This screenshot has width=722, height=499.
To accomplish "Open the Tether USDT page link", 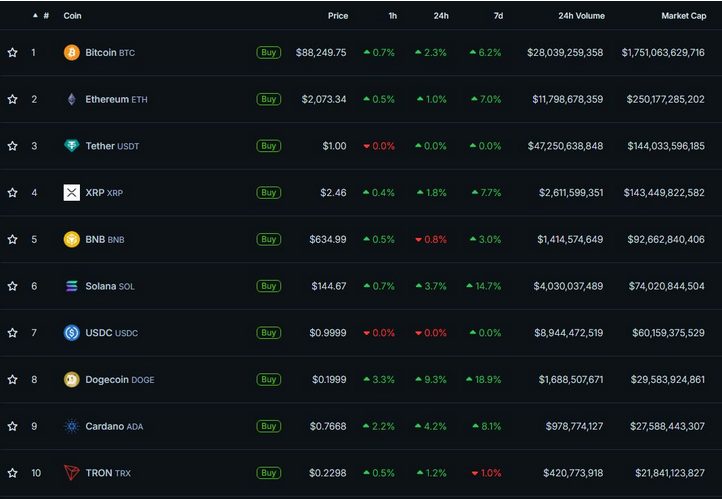I will tap(112, 146).
